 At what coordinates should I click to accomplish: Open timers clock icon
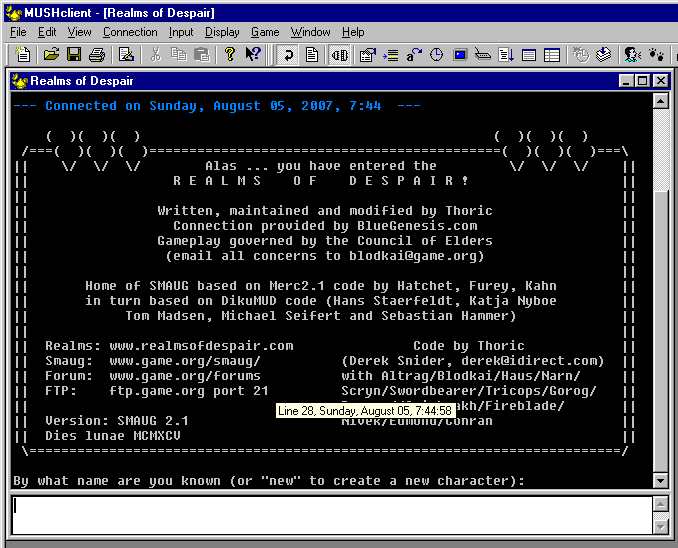click(437, 55)
